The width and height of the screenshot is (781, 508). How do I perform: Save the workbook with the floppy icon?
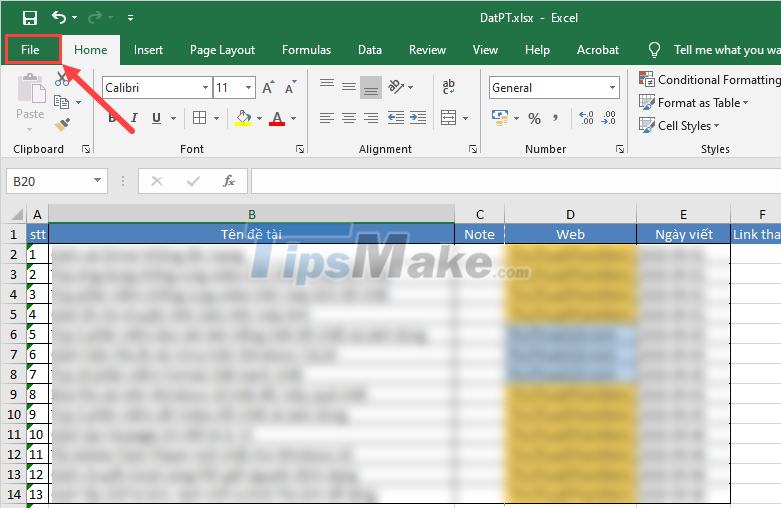click(x=30, y=18)
